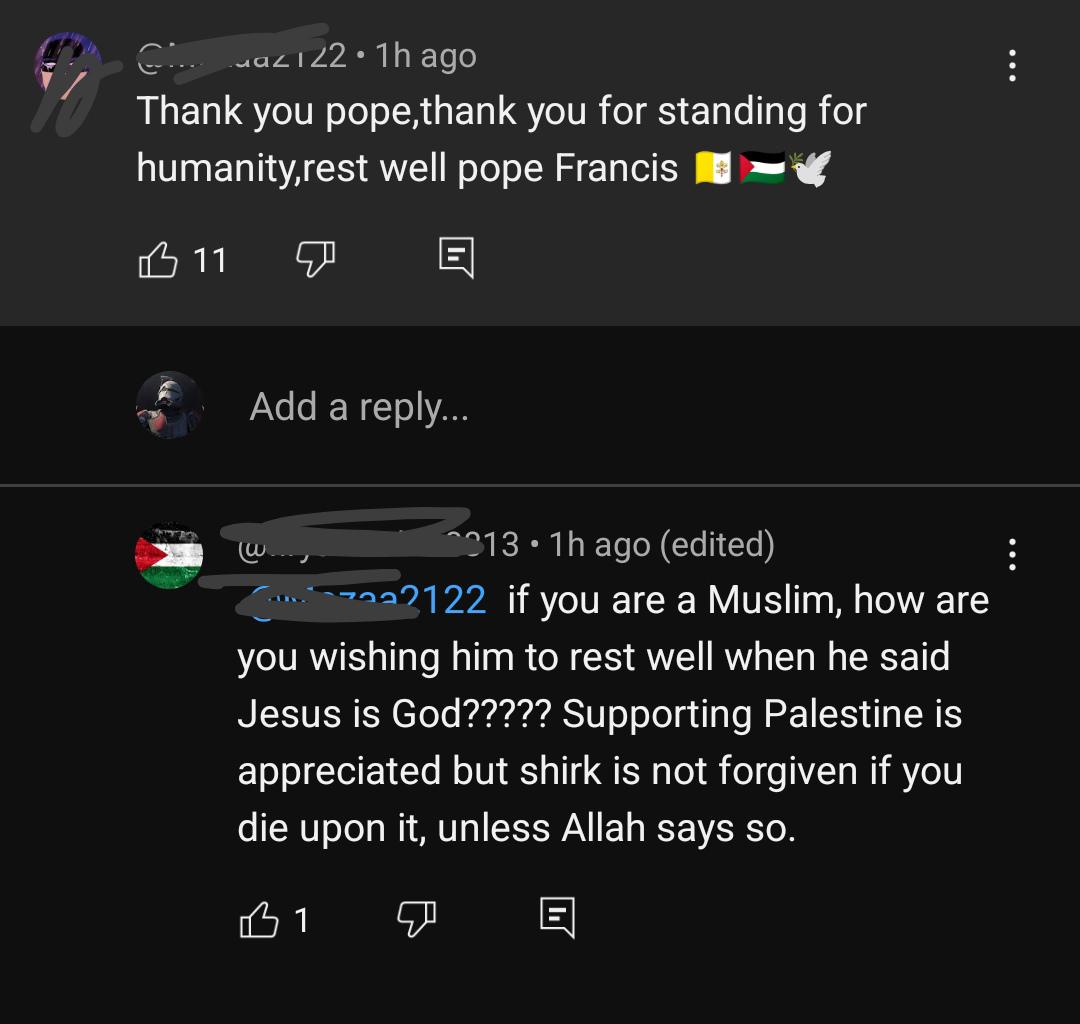Viewport: 1080px width, 1024px height.
Task: Open top commenter's username ending 122
Action: point(242,56)
